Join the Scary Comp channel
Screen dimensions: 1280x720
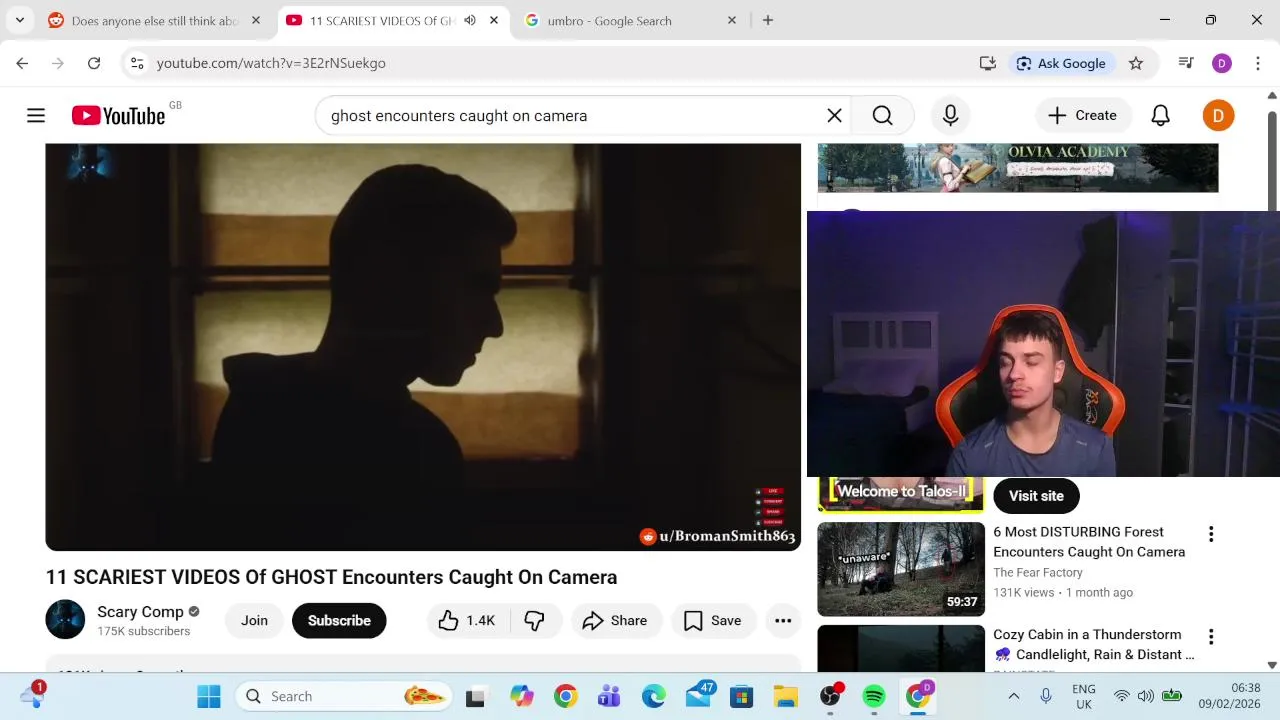point(254,621)
